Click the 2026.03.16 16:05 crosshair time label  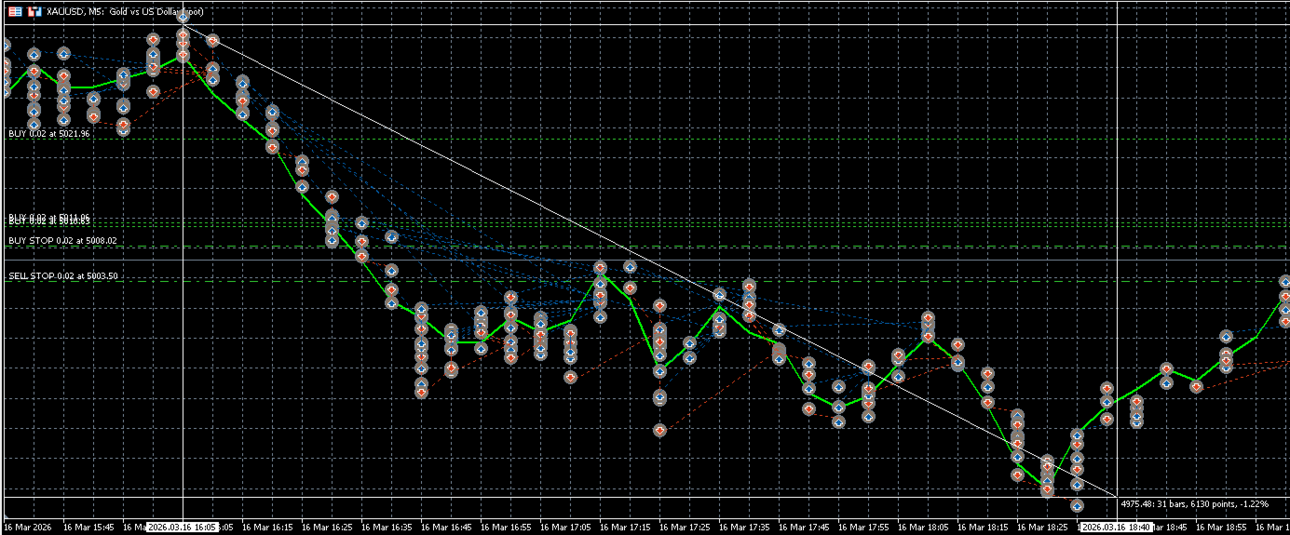click(183, 526)
